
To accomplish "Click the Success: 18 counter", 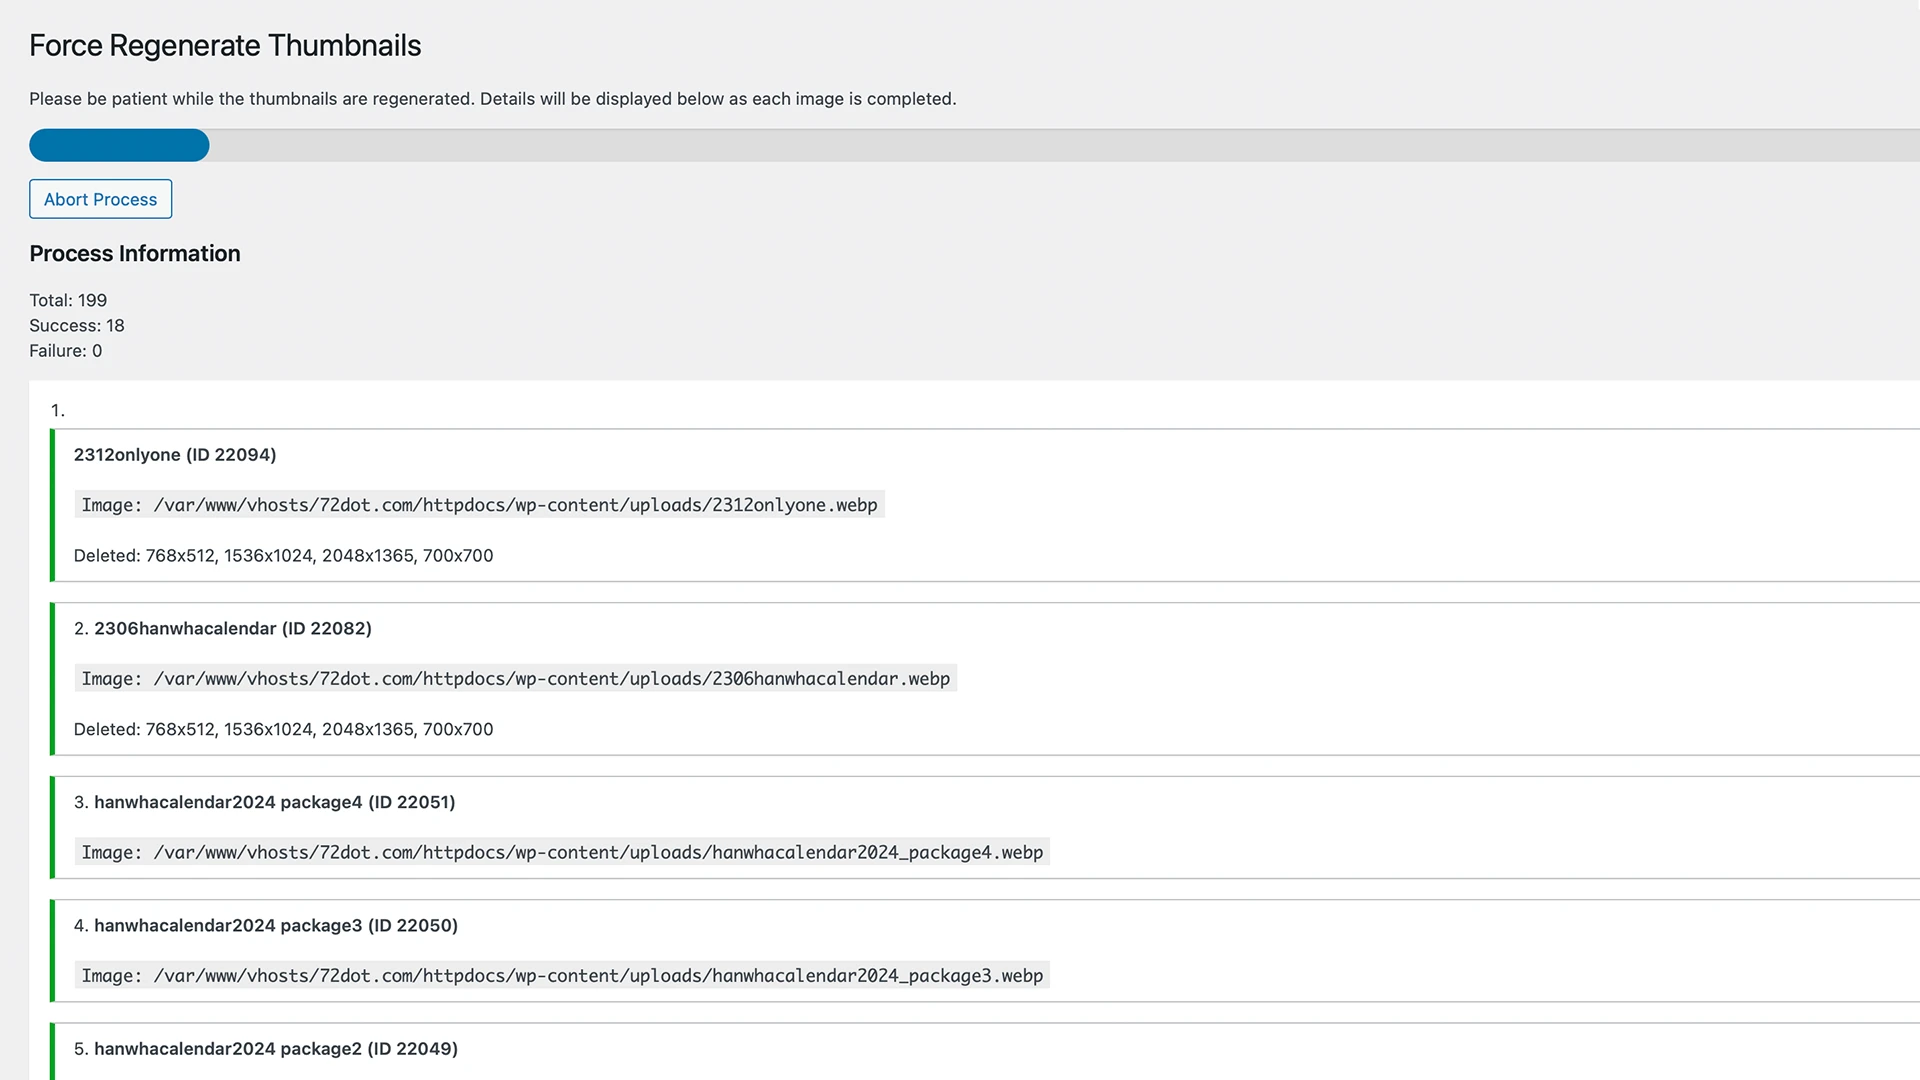I will click(x=77, y=326).
